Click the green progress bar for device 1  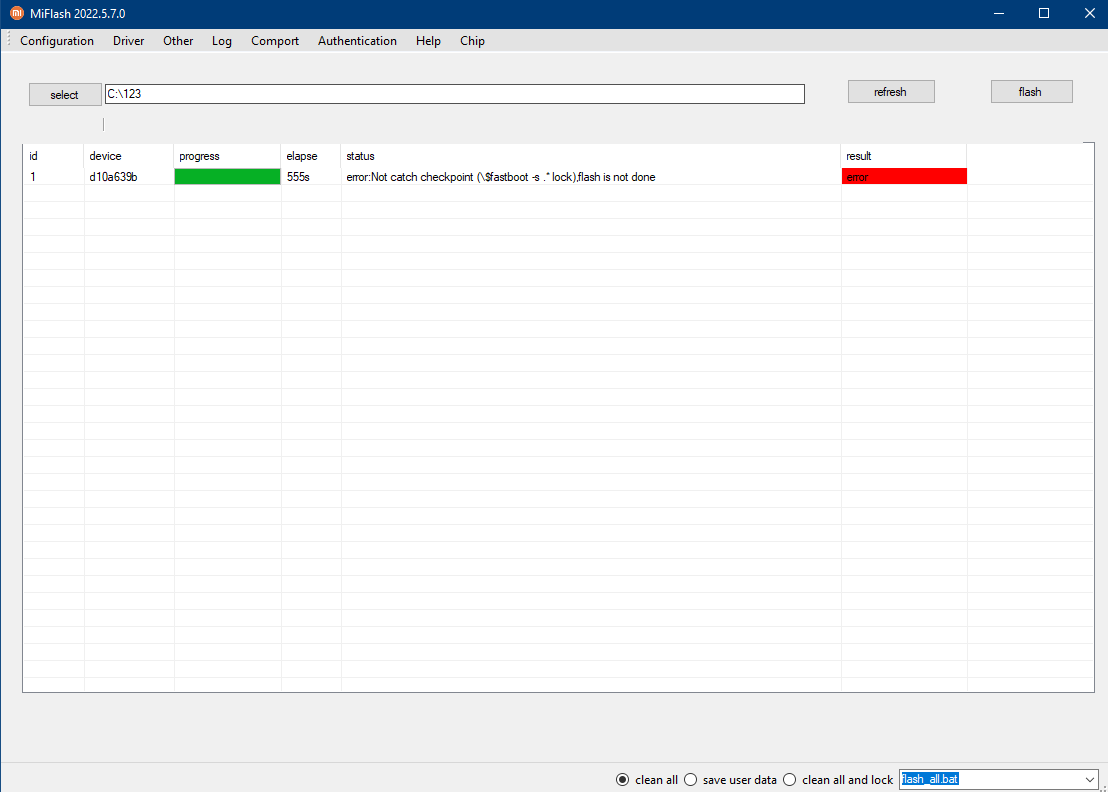[x=227, y=177]
